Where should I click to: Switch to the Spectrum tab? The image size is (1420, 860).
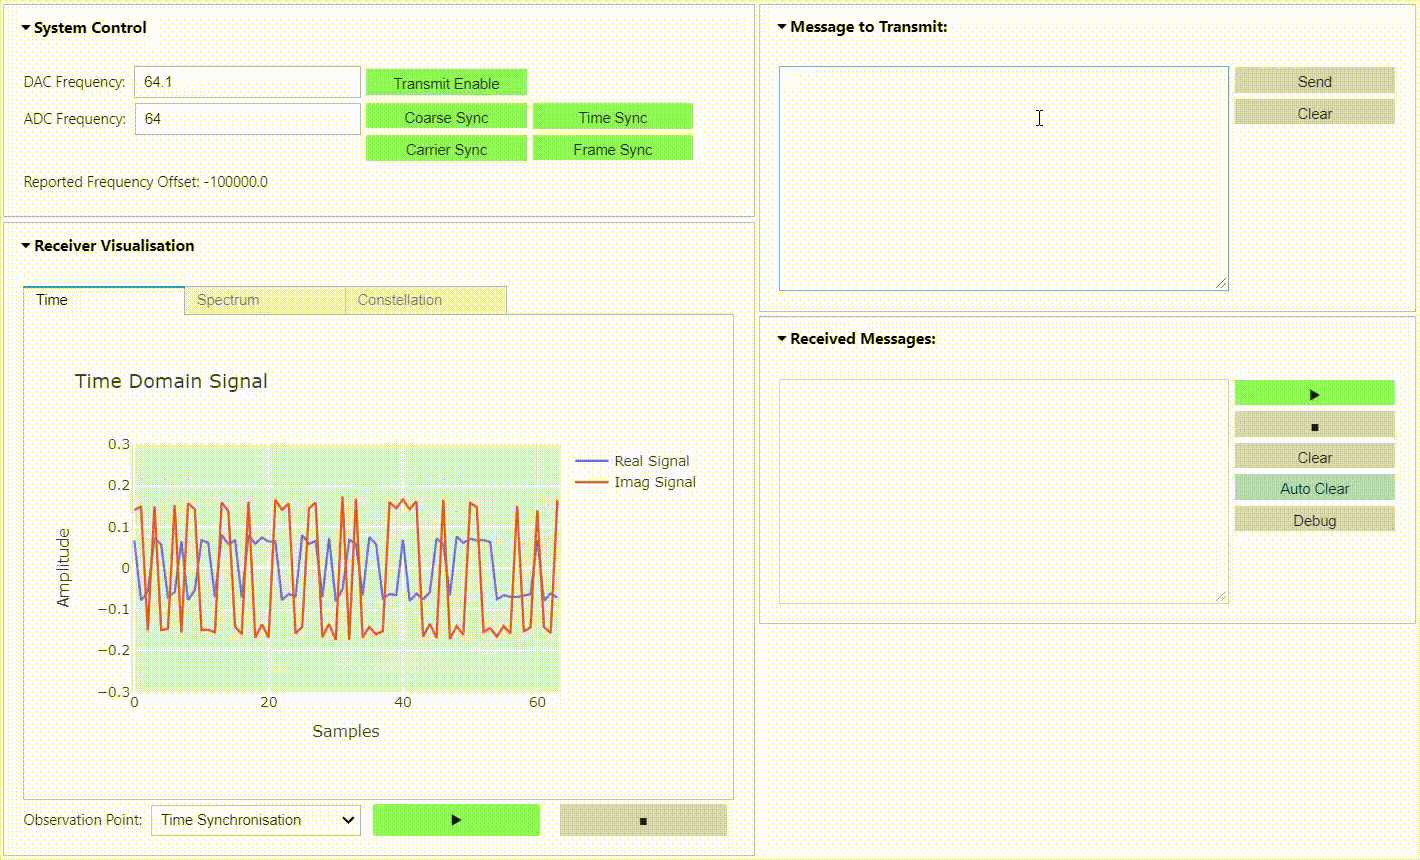tap(265, 300)
